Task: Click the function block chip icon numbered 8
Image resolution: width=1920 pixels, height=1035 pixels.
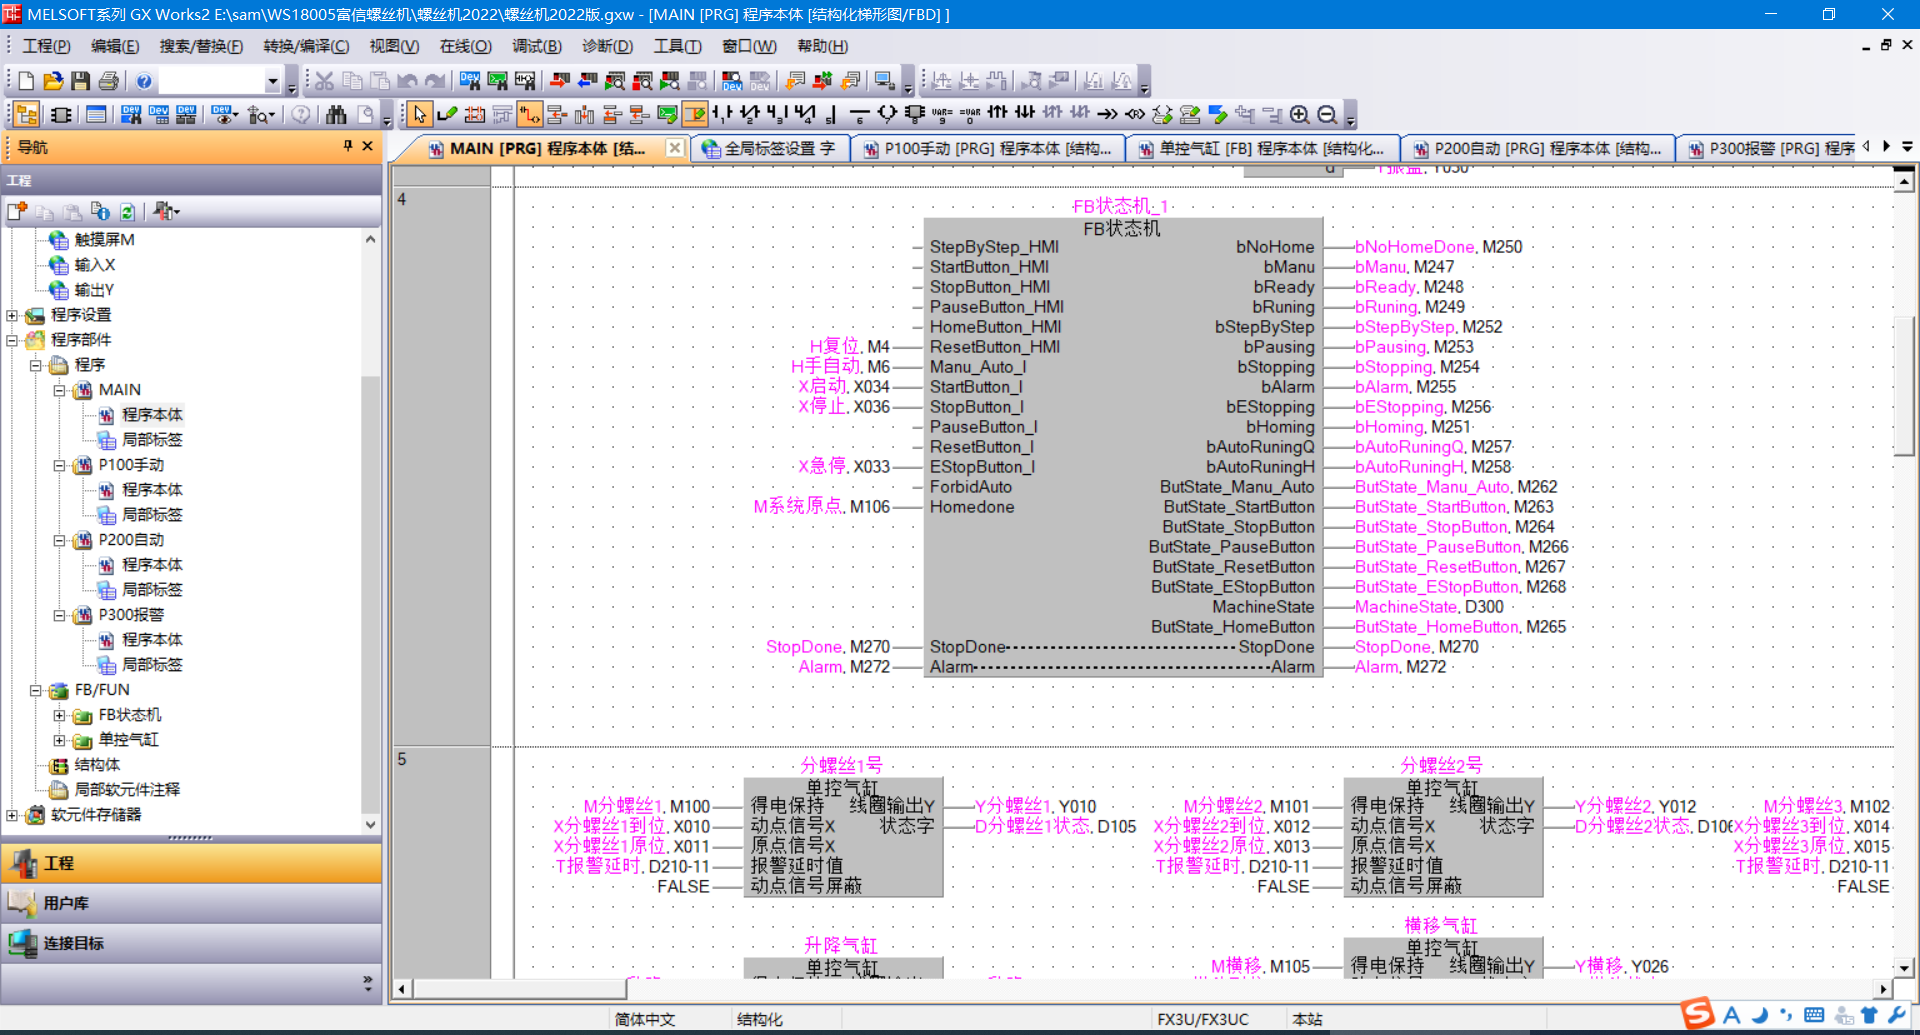Action: pos(914,115)
